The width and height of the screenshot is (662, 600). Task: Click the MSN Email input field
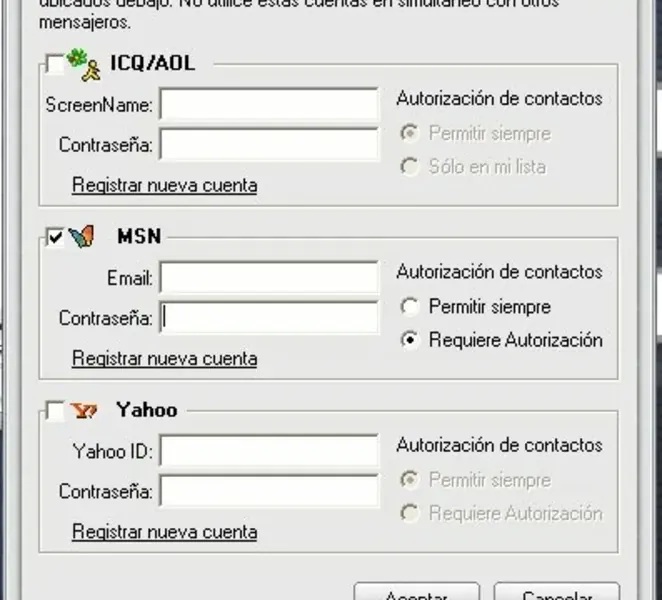269,277
